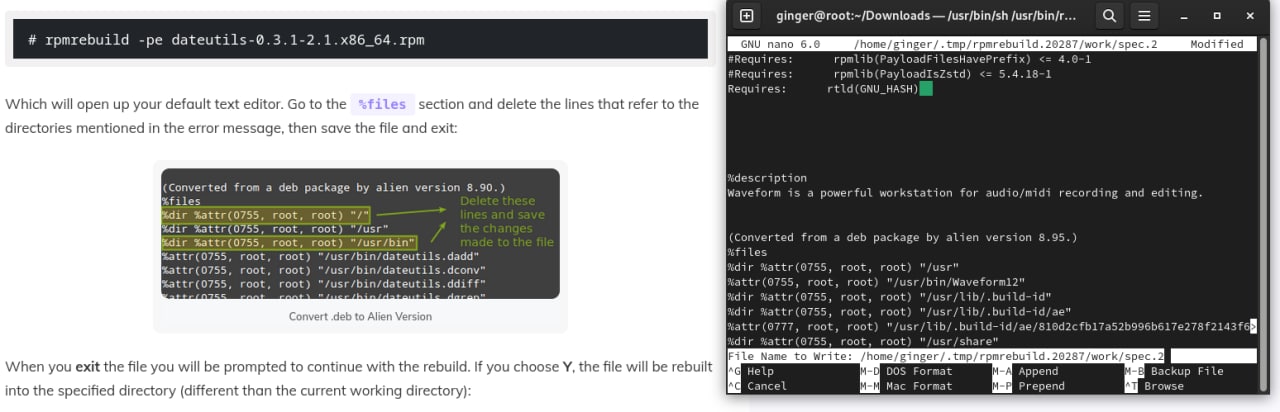Image resolution: width=1280 pixels, height=412 pixels.
Task: Click the File Name to Write field
Action: coord(1210,356)
